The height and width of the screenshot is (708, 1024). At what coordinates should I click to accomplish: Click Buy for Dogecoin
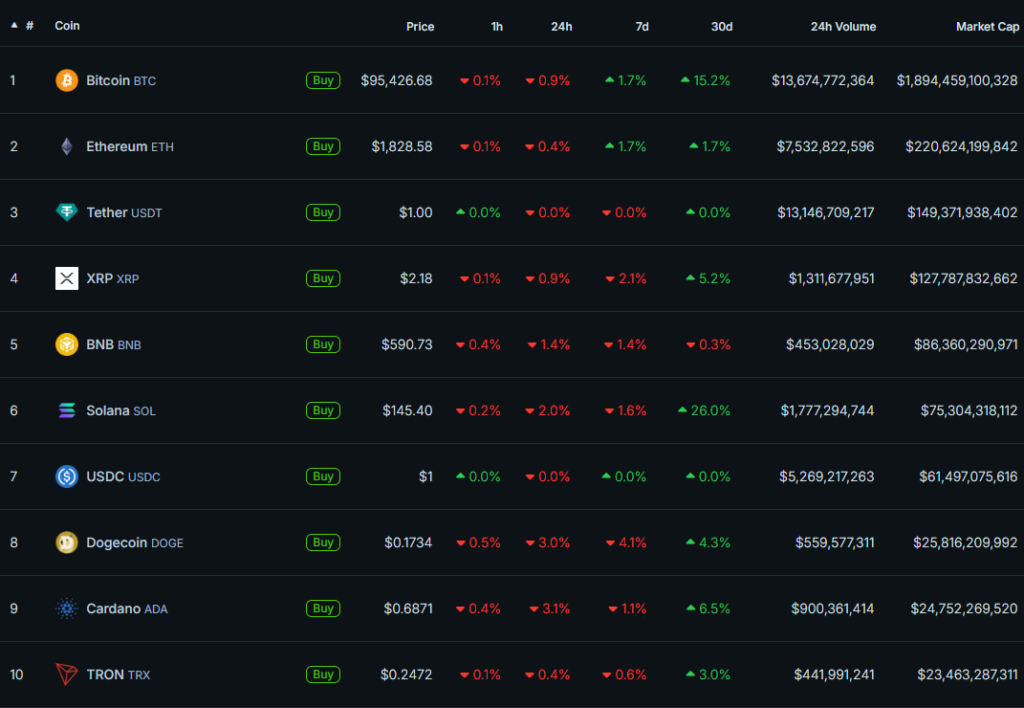tap(322, 542)
